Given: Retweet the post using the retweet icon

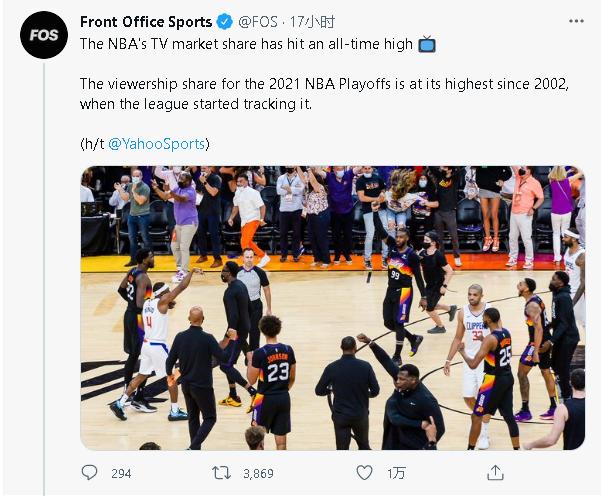Looking at the screenshot, I should click(x=223, y=473).
